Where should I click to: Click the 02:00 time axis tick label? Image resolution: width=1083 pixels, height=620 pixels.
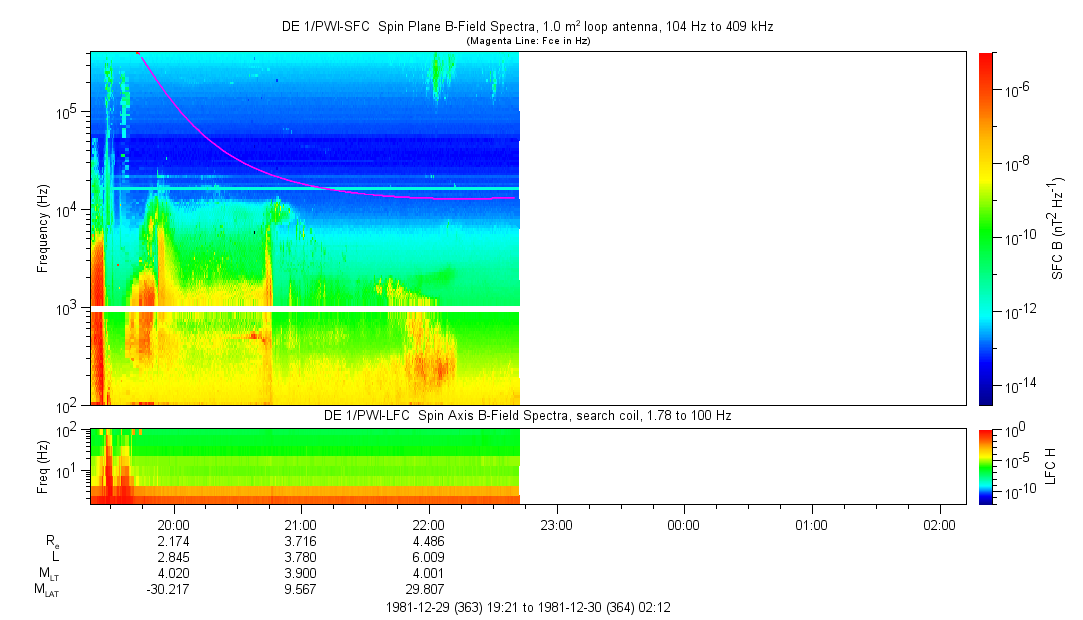[x=938, y=524]
